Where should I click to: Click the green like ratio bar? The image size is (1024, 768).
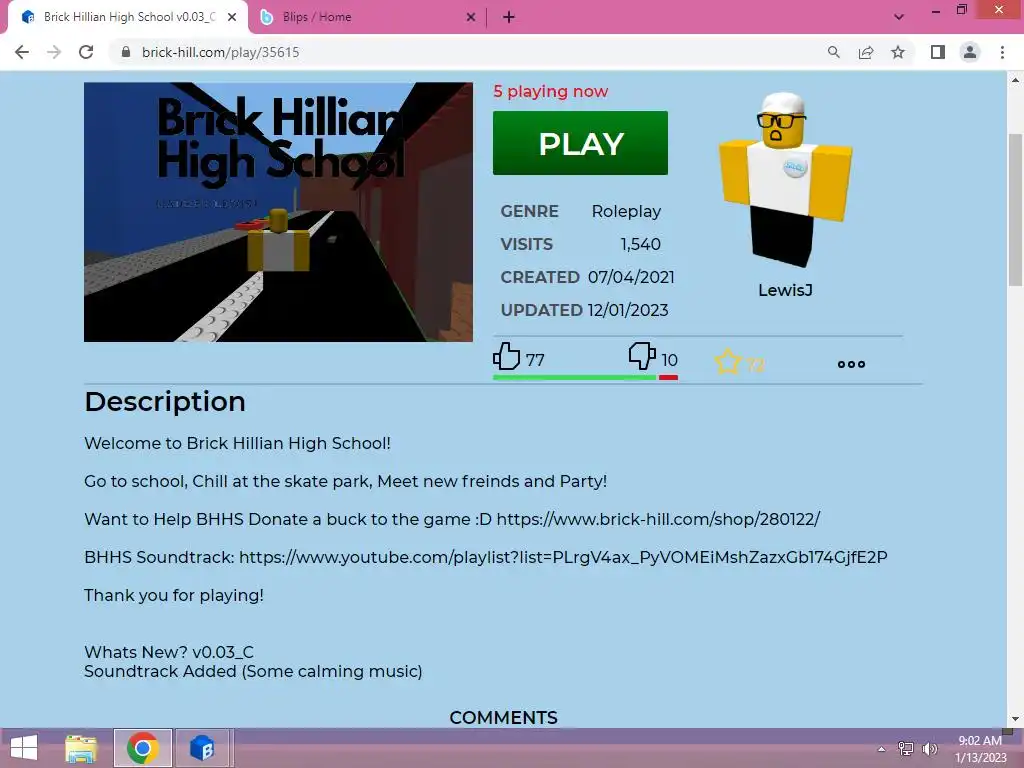click(x=574, y=377)
